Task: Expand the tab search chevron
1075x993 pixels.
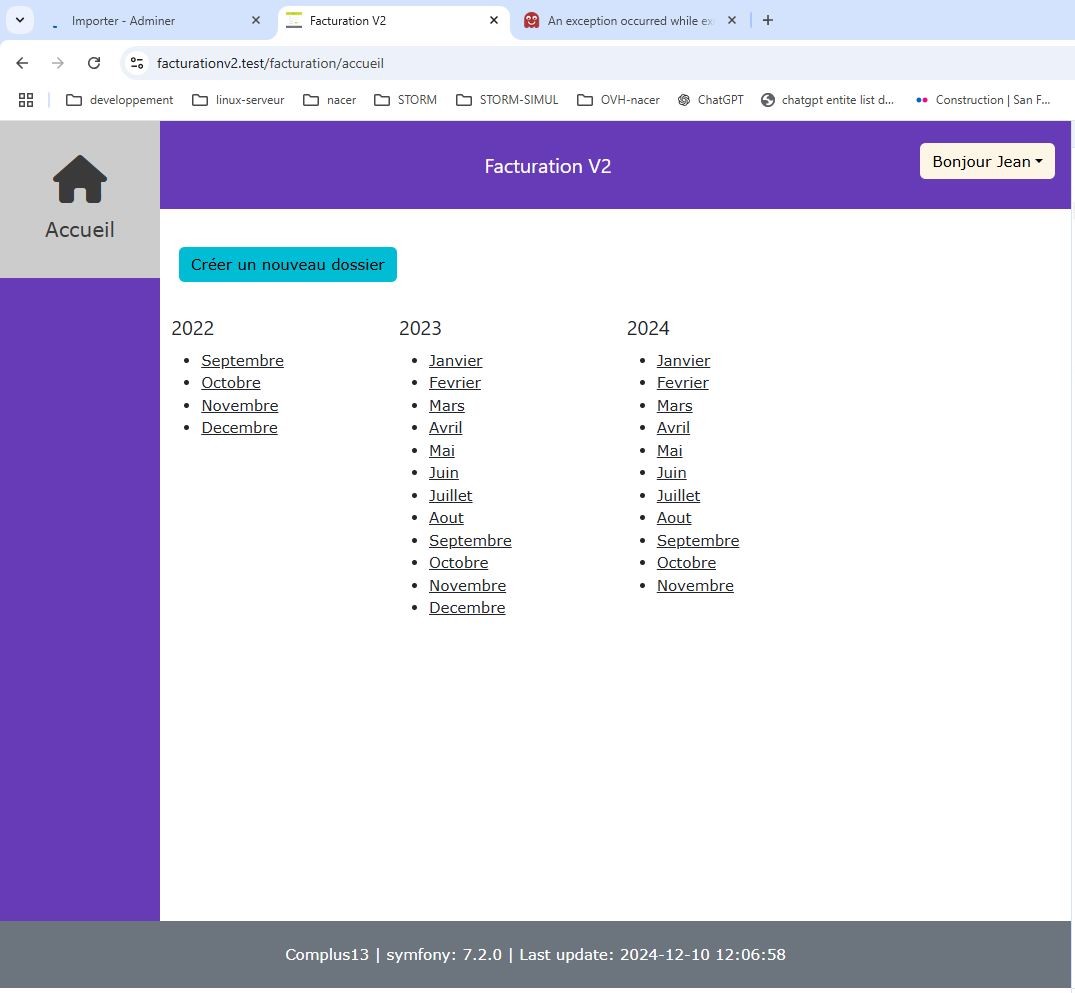Action: (19, 20)
